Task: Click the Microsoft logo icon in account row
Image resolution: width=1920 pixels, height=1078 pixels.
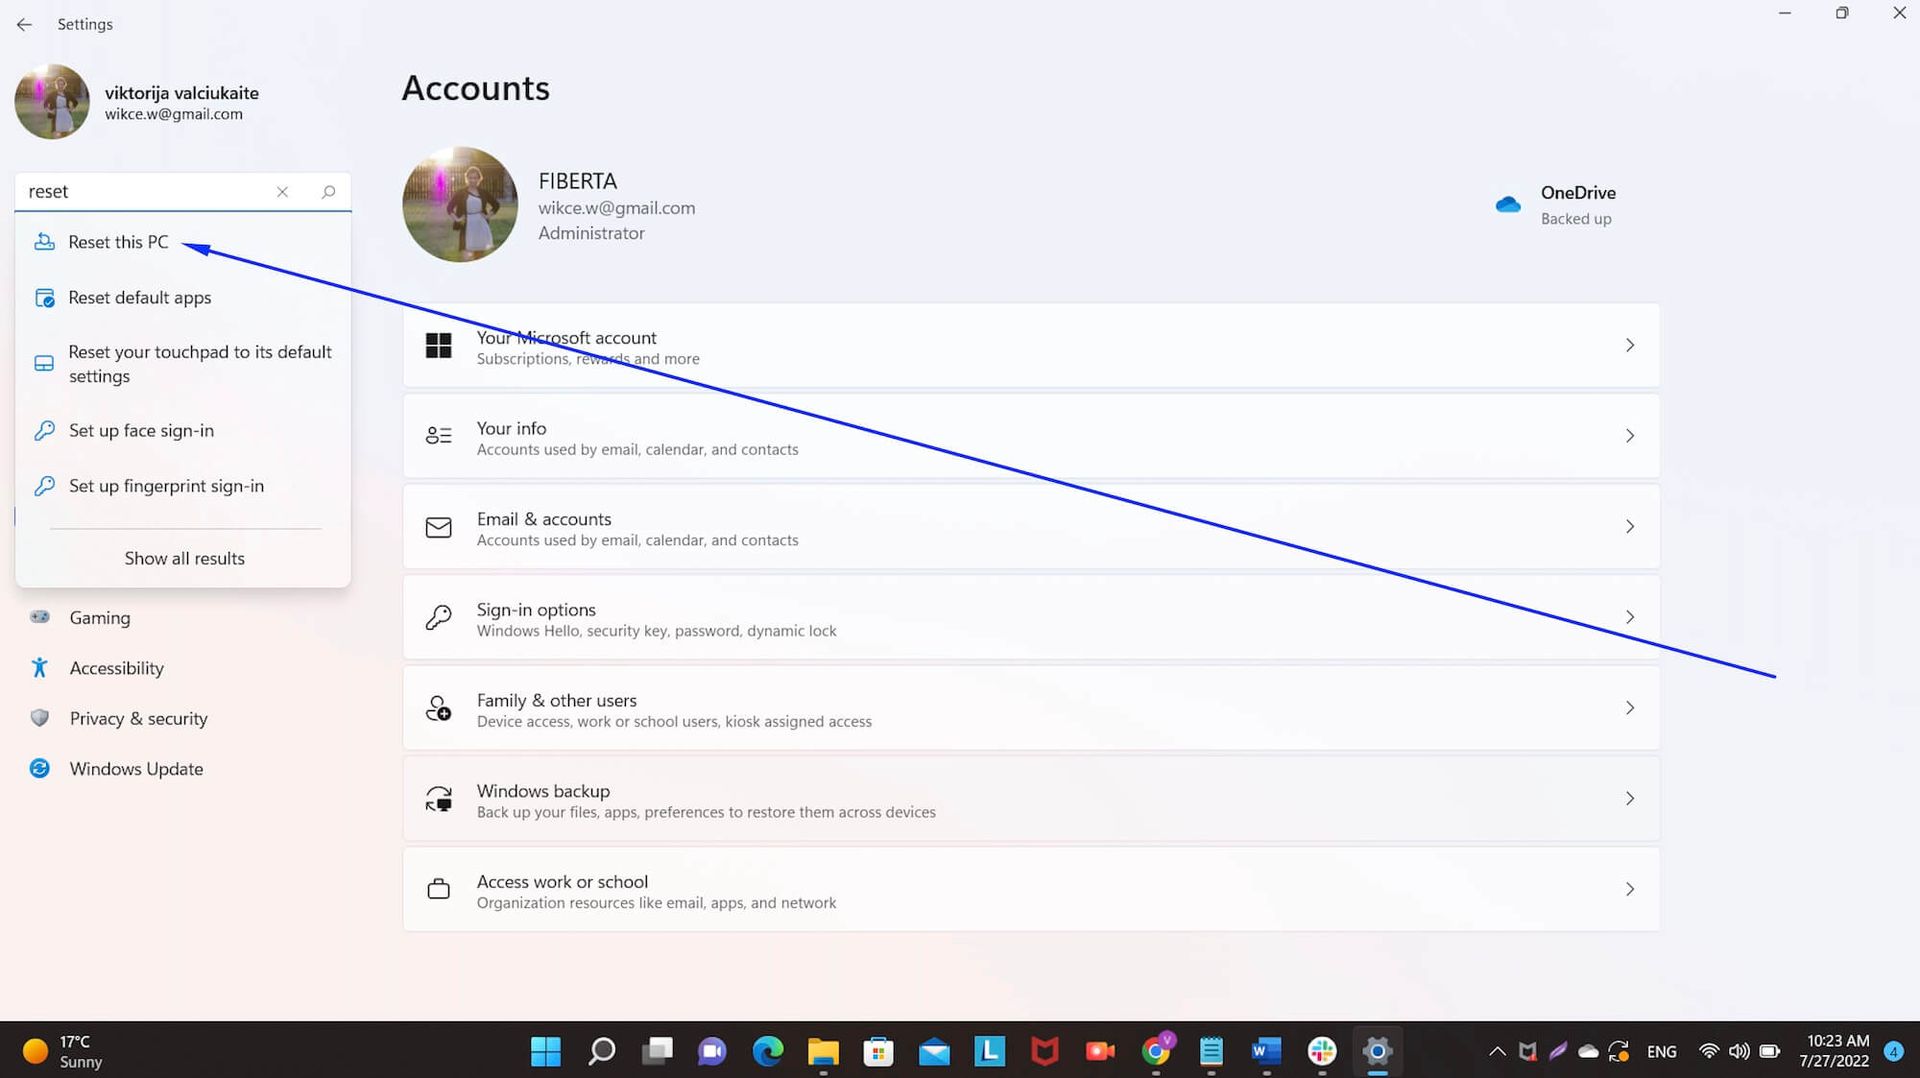Action: click(439, 346)
